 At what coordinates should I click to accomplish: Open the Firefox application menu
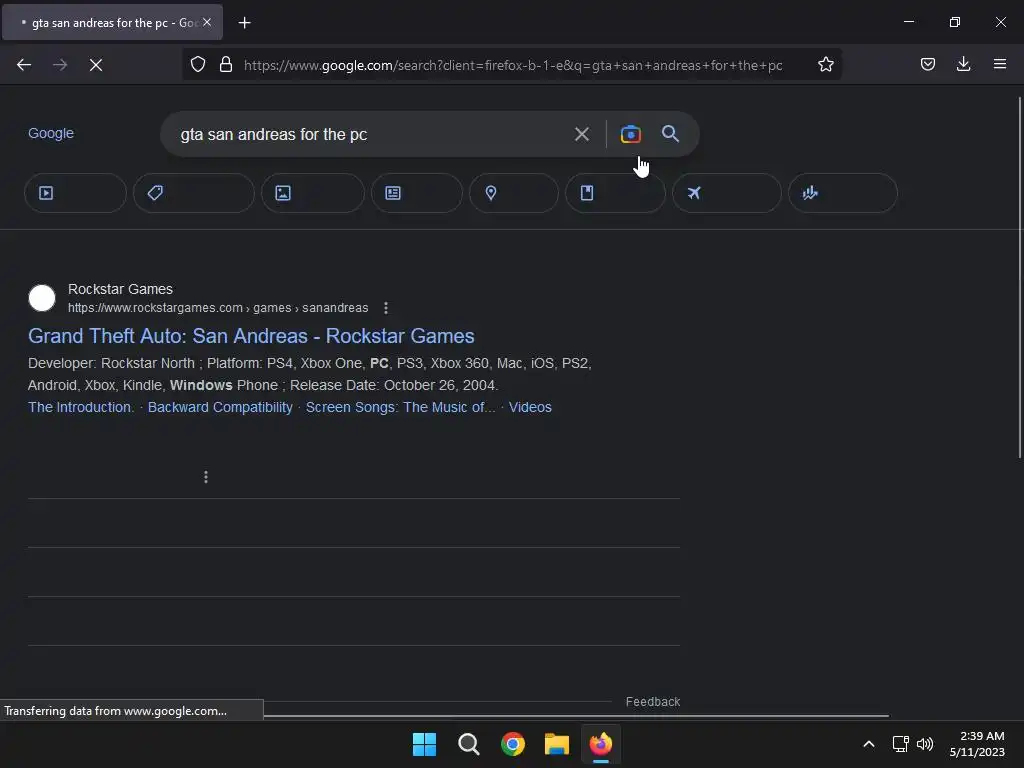tap(999, 64)
